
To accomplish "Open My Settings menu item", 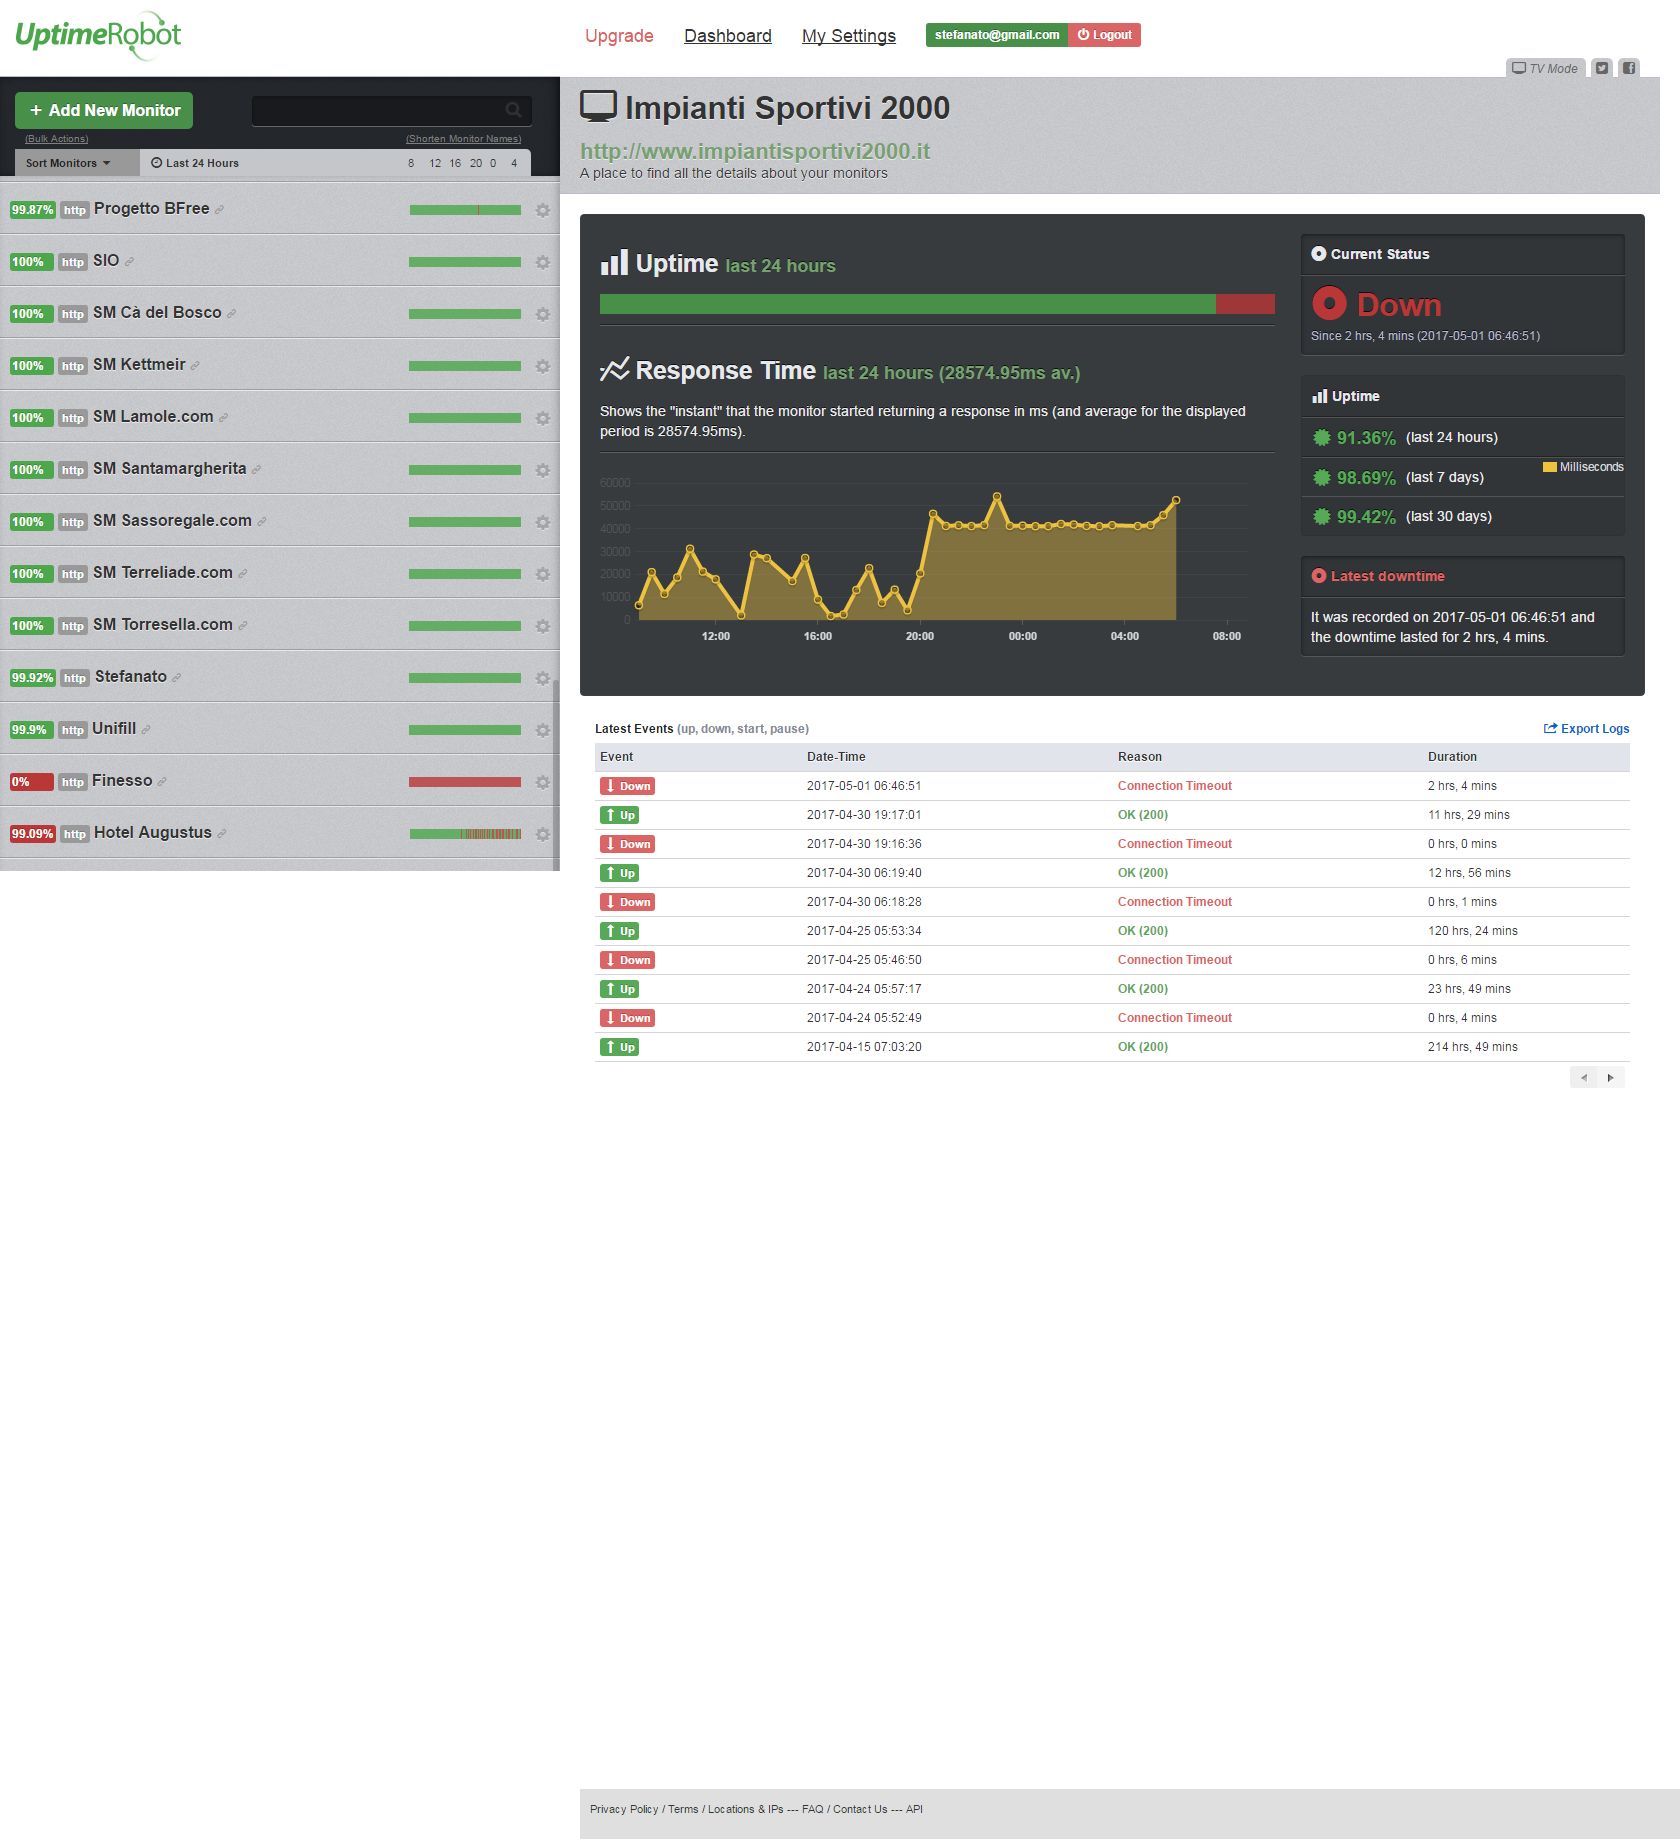I will click(x=848, y=36).
